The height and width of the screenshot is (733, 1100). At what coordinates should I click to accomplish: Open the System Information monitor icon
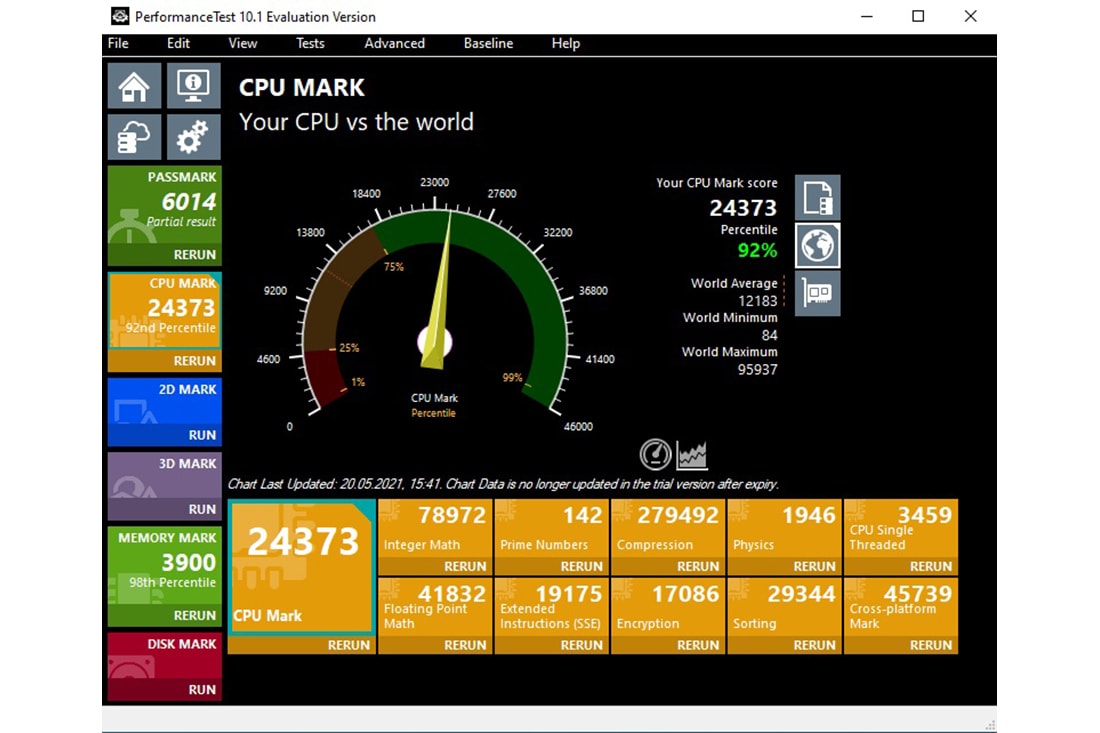point(193,86)
